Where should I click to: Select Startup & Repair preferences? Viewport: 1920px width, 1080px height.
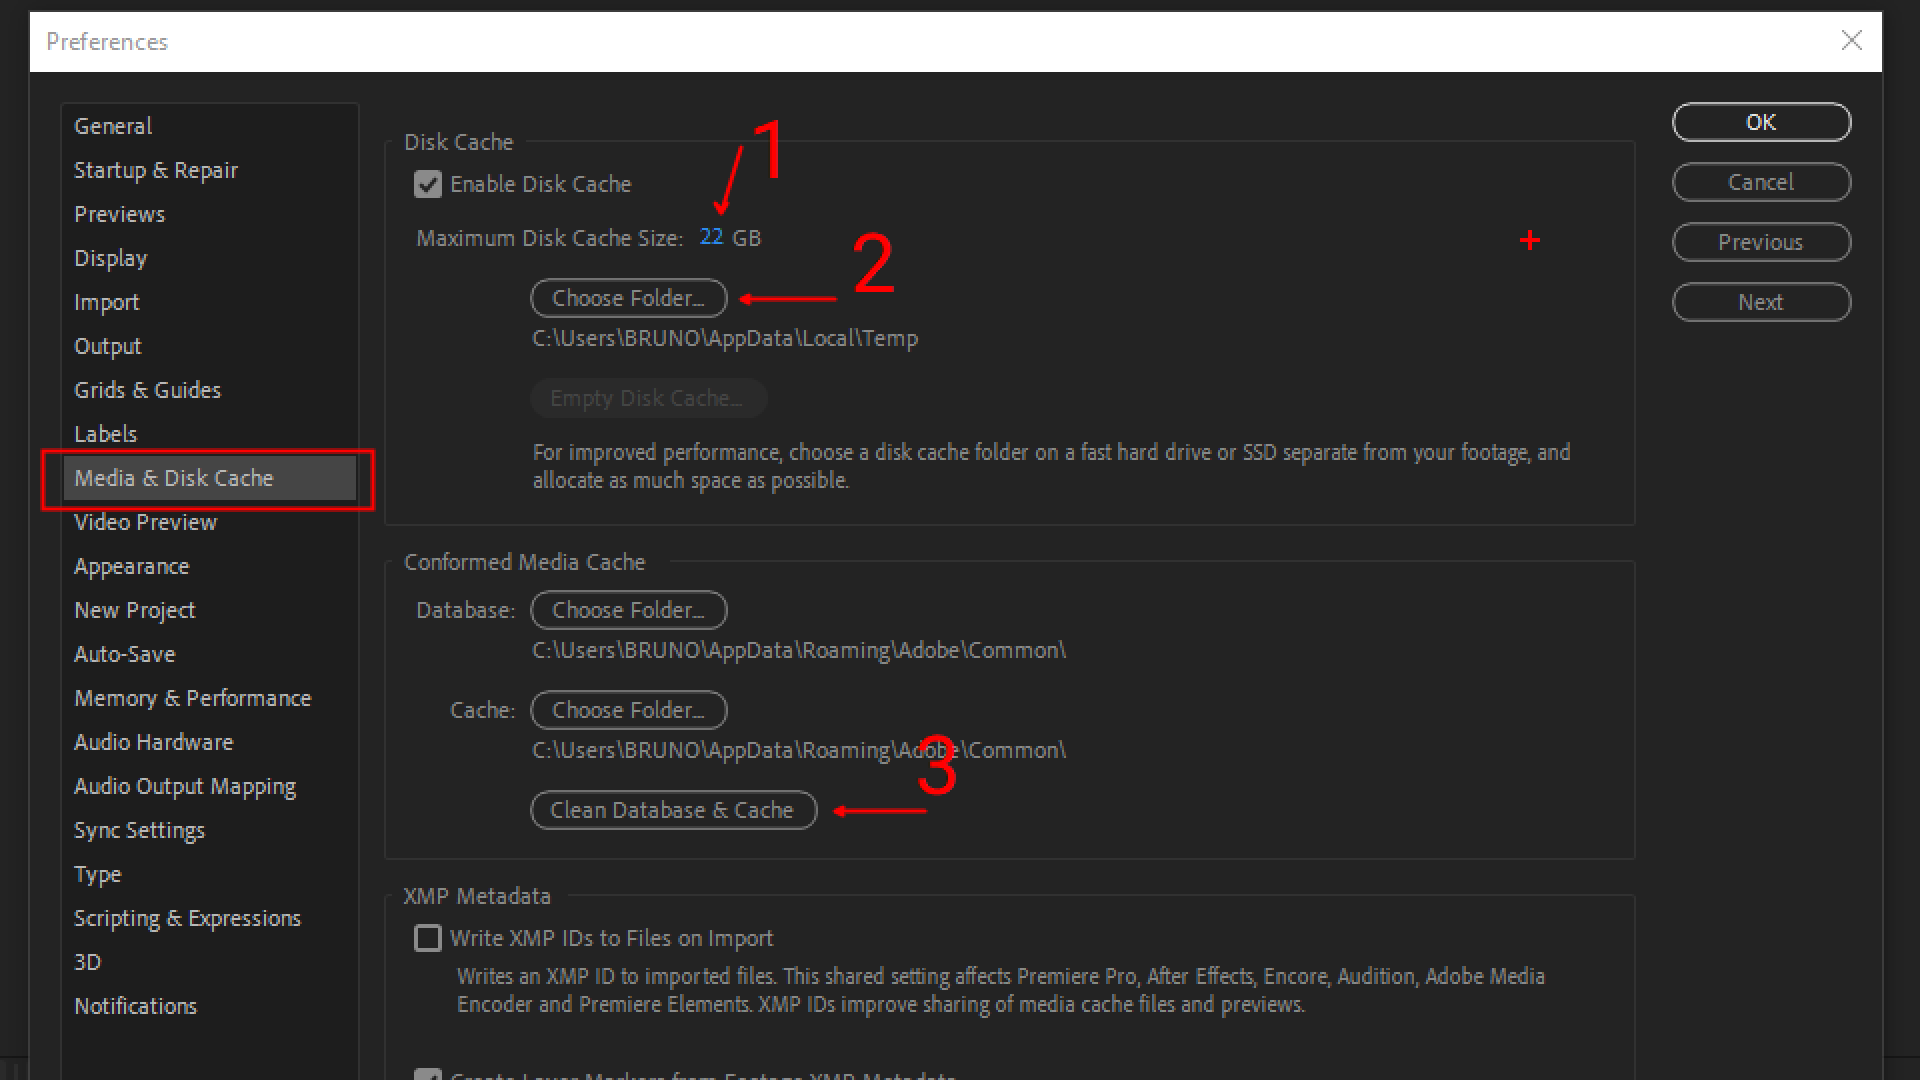click(158, 169)
